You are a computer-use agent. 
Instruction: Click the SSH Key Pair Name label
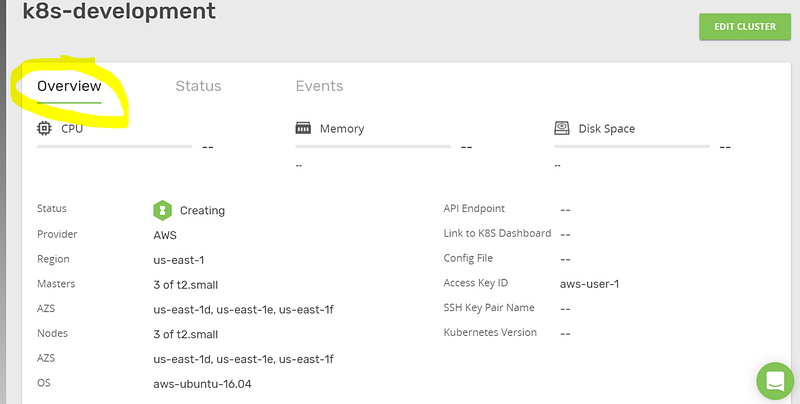point(489,307)
